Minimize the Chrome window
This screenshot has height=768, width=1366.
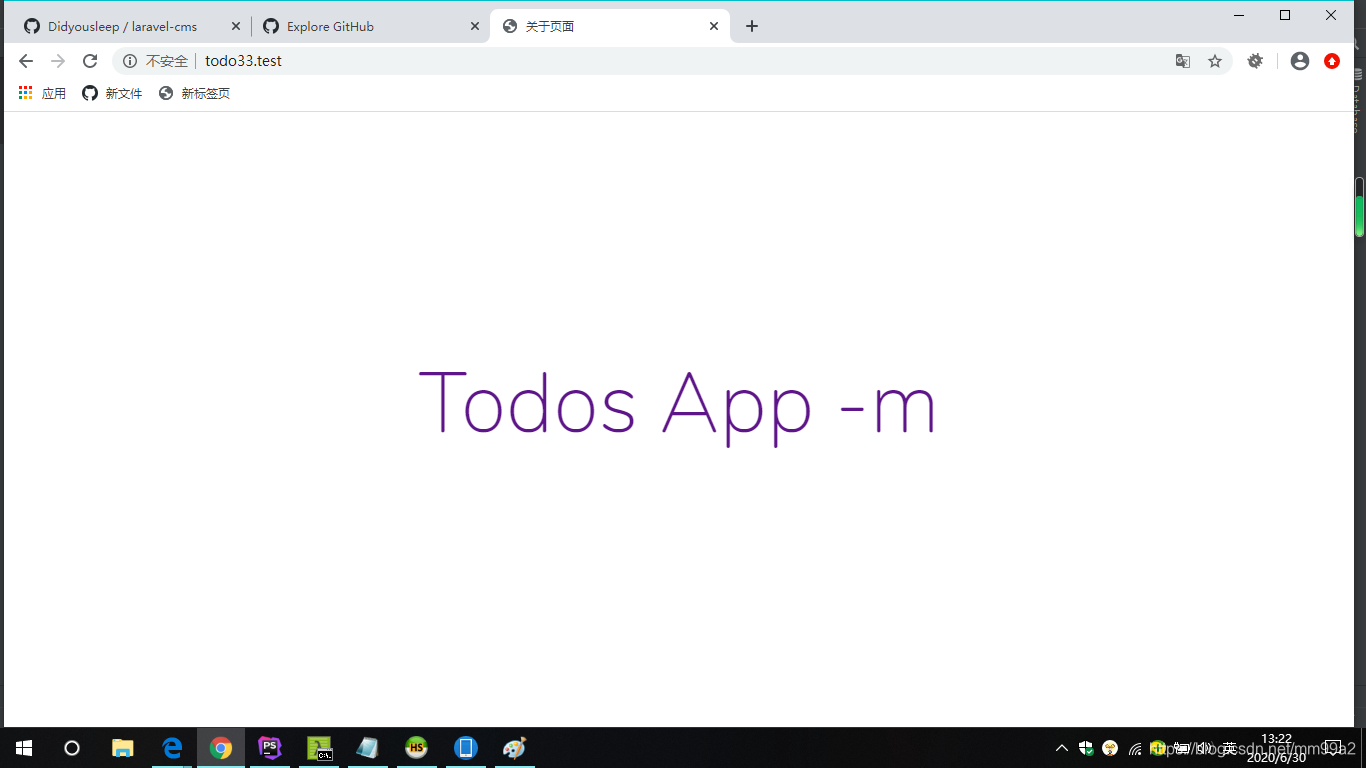1239,15
